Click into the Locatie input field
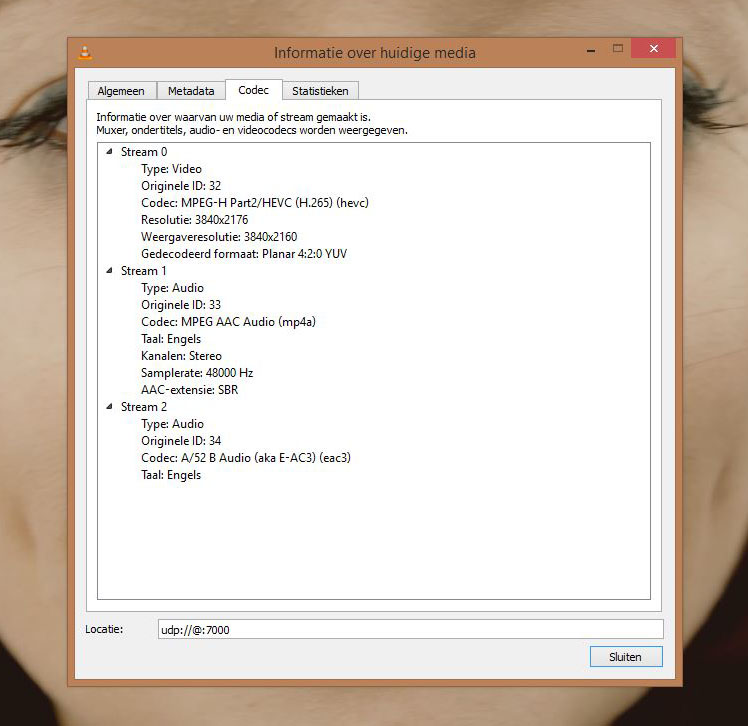 click(x=410, y=629)
